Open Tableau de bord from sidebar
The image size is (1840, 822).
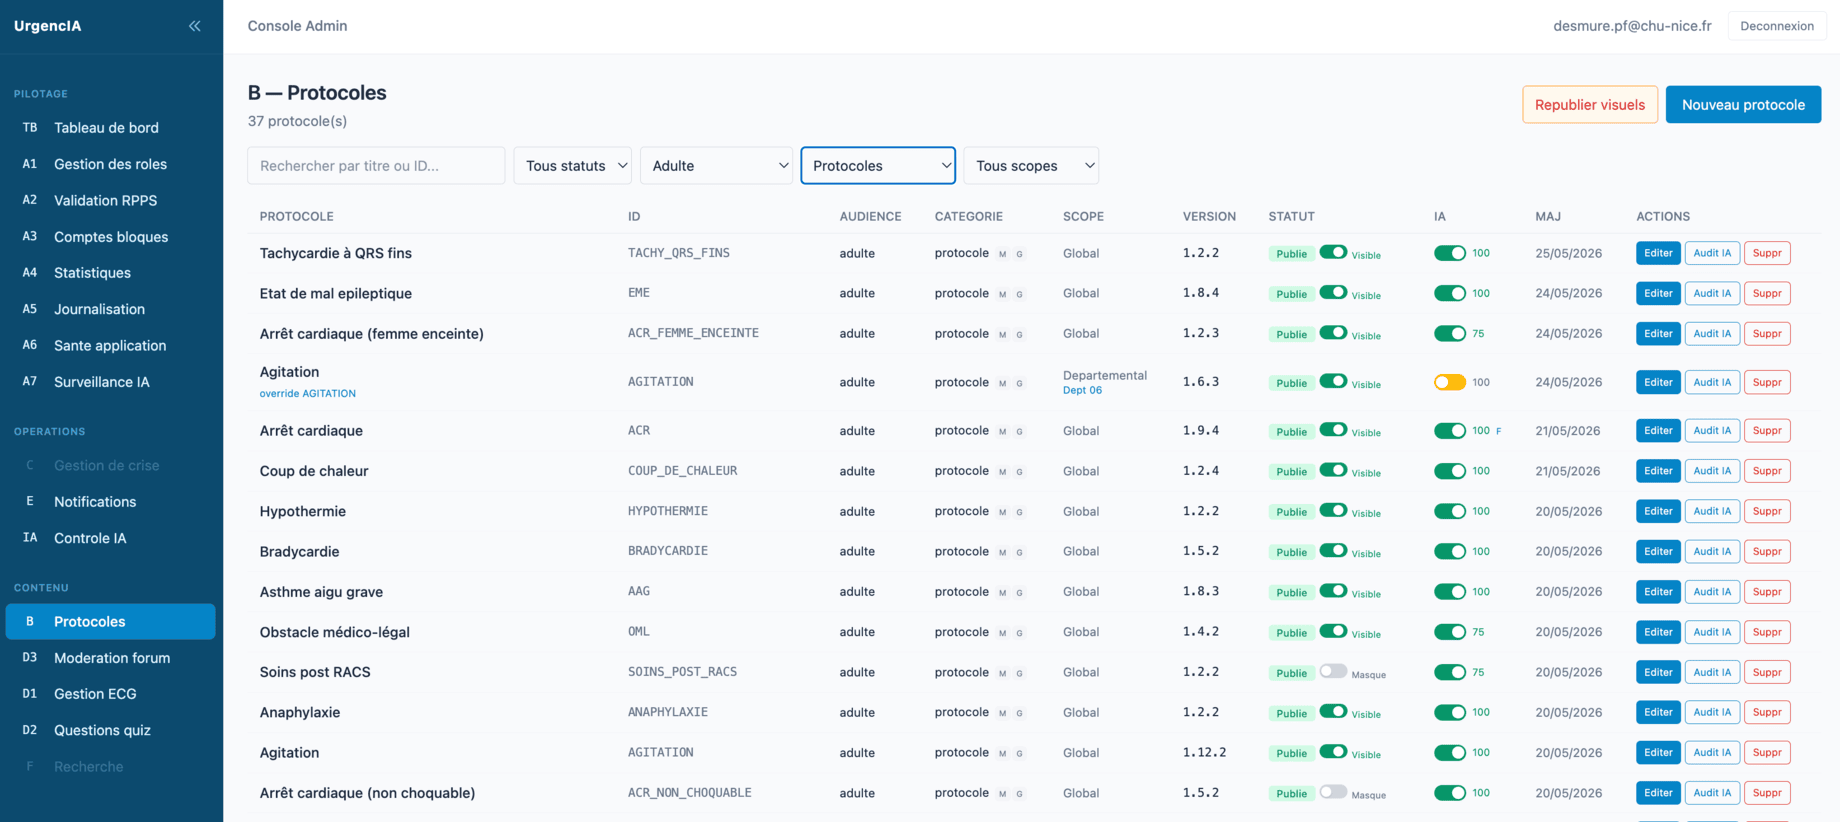(110, 128)
